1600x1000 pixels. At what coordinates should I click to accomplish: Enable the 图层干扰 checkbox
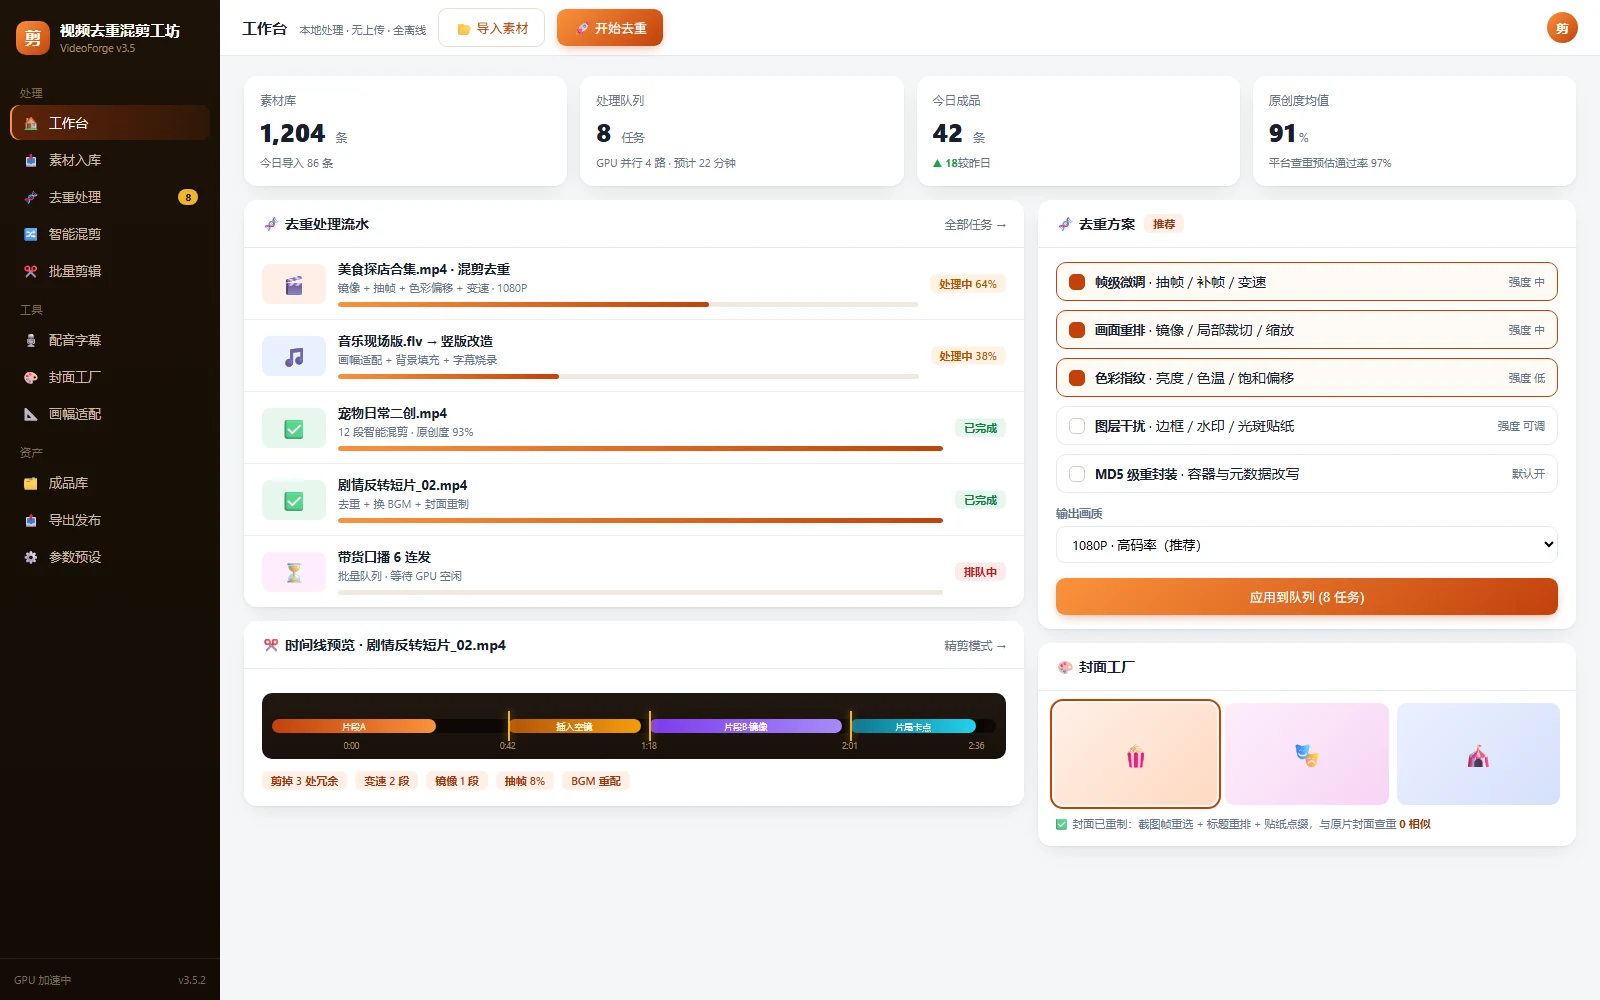tap(1077, 426)
